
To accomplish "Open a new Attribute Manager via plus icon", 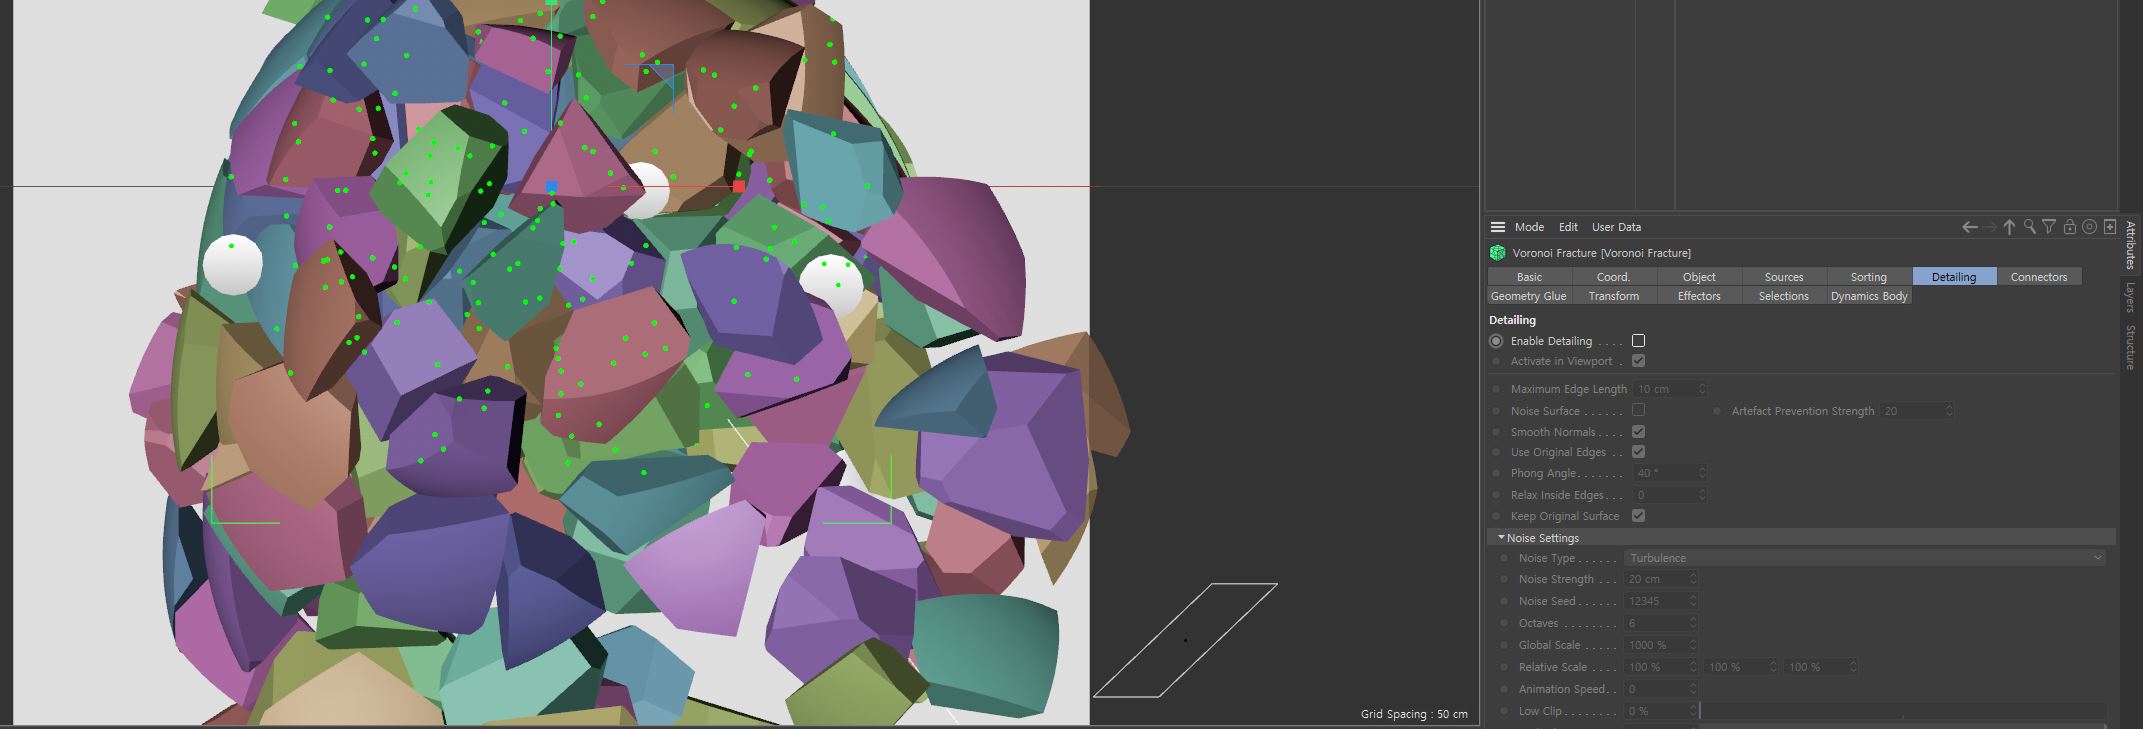I will click(2109, 227).
